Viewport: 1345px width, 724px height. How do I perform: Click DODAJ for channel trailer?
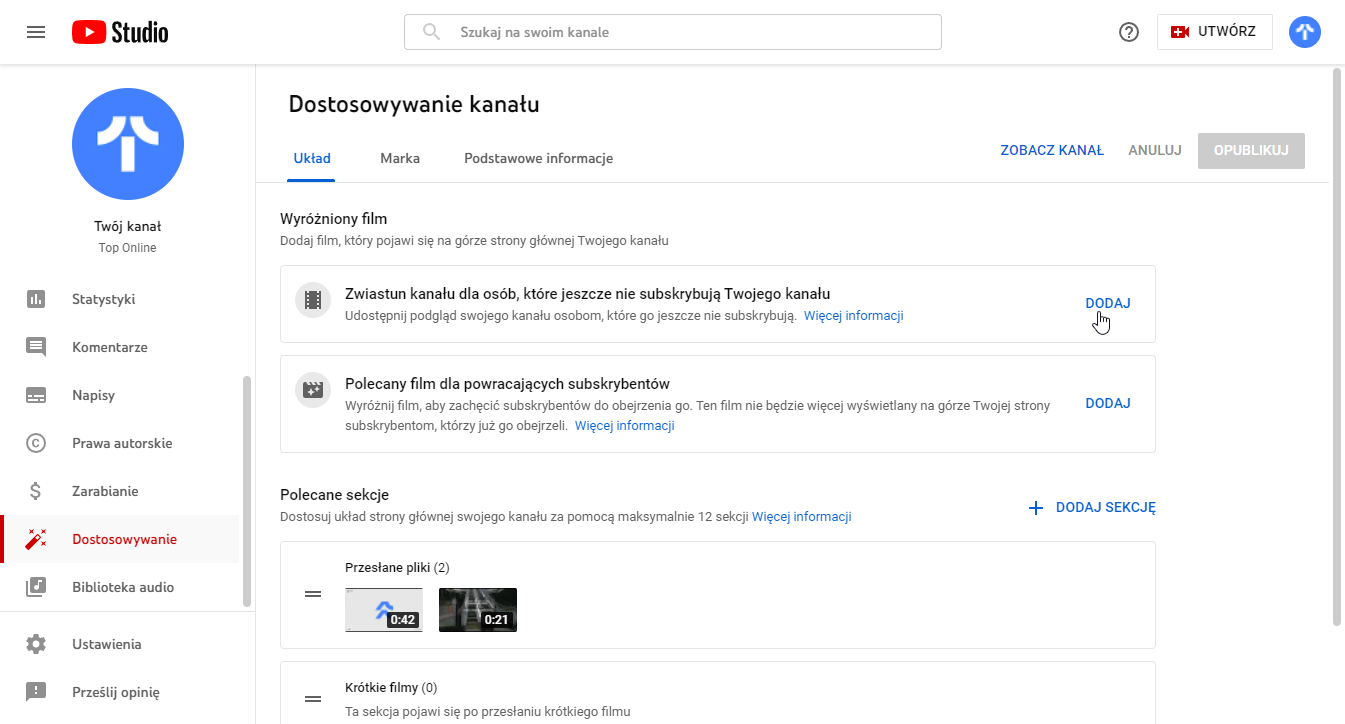click(x=1108, y=303)
